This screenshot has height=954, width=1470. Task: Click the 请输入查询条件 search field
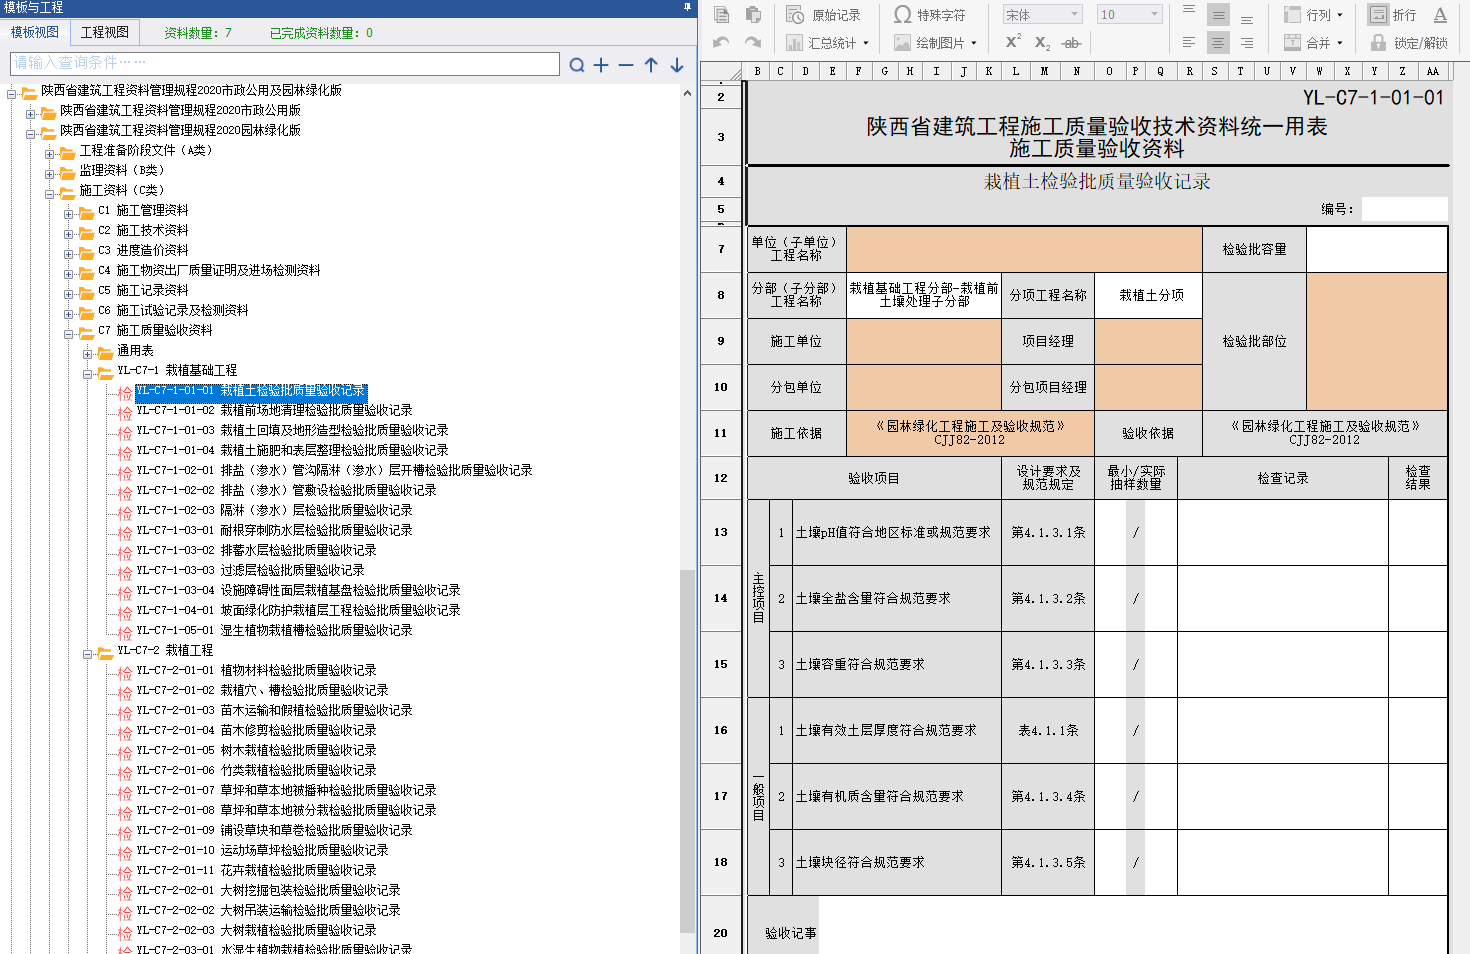(x=285, y=63)
